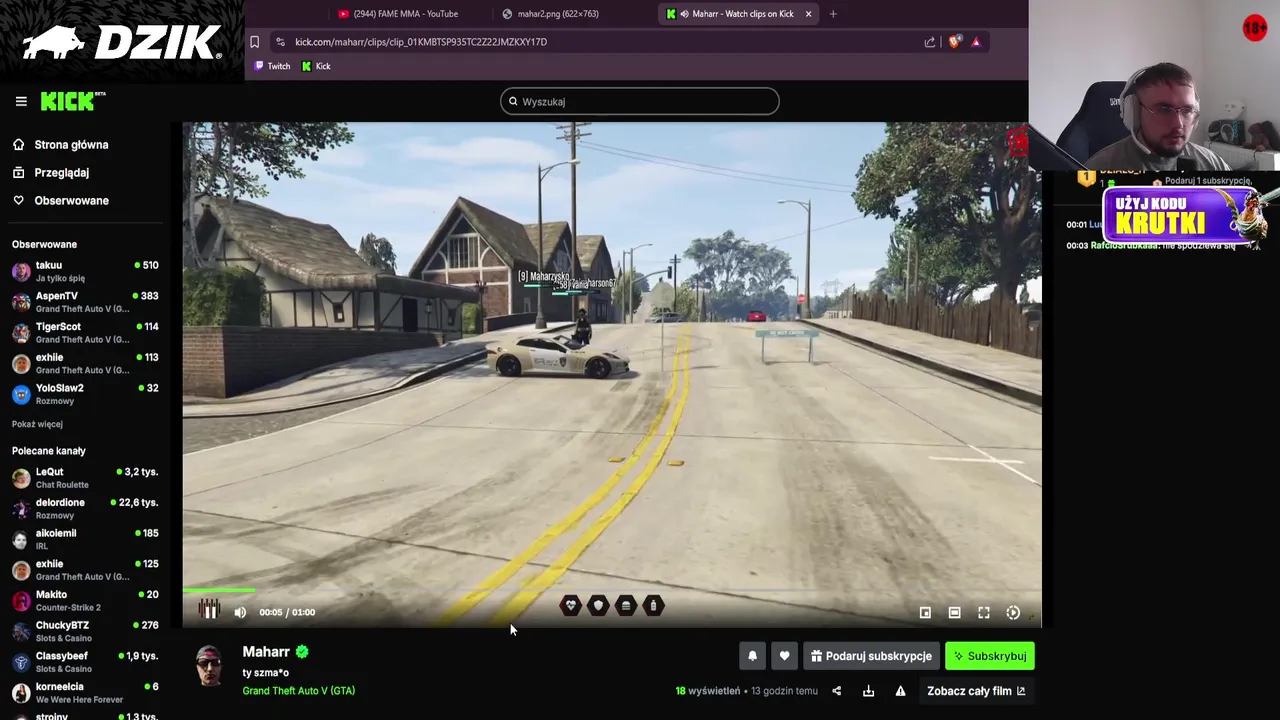The height and width of the screenshot is (720, 1280).
Task: Click the shield HUD icon in video
Action: (598, 605)
